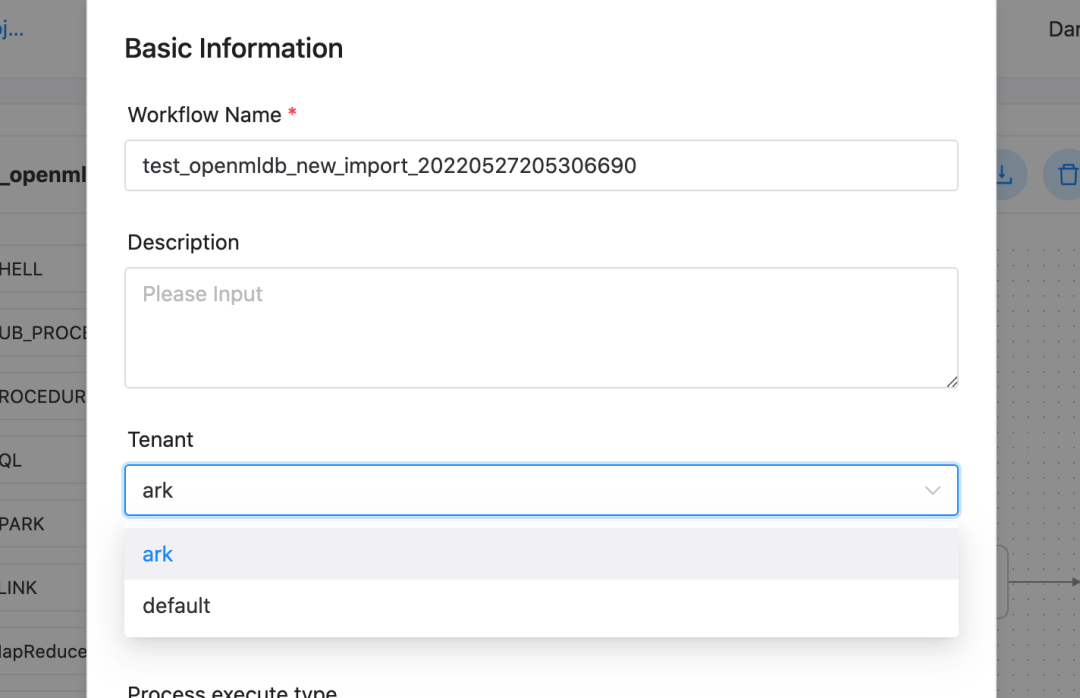
Task: Select the ark tenant option
Action: click(x=541, y=554)
